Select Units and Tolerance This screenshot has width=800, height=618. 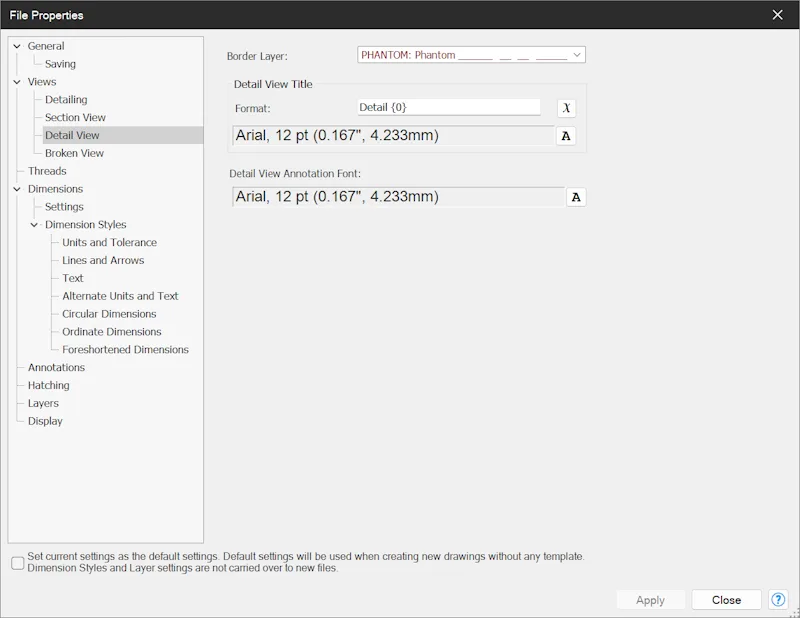click(x=109, y=242)
